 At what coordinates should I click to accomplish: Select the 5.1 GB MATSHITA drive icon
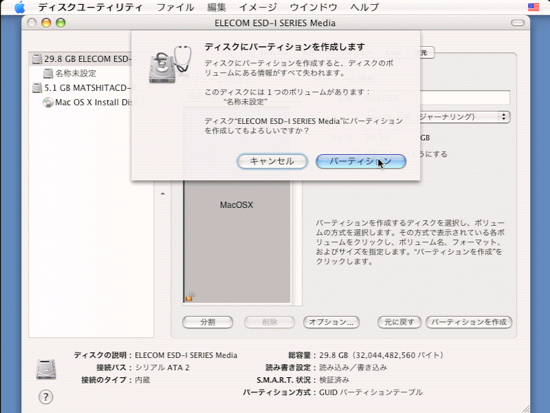pyautogui.click(x=37, y=88)
